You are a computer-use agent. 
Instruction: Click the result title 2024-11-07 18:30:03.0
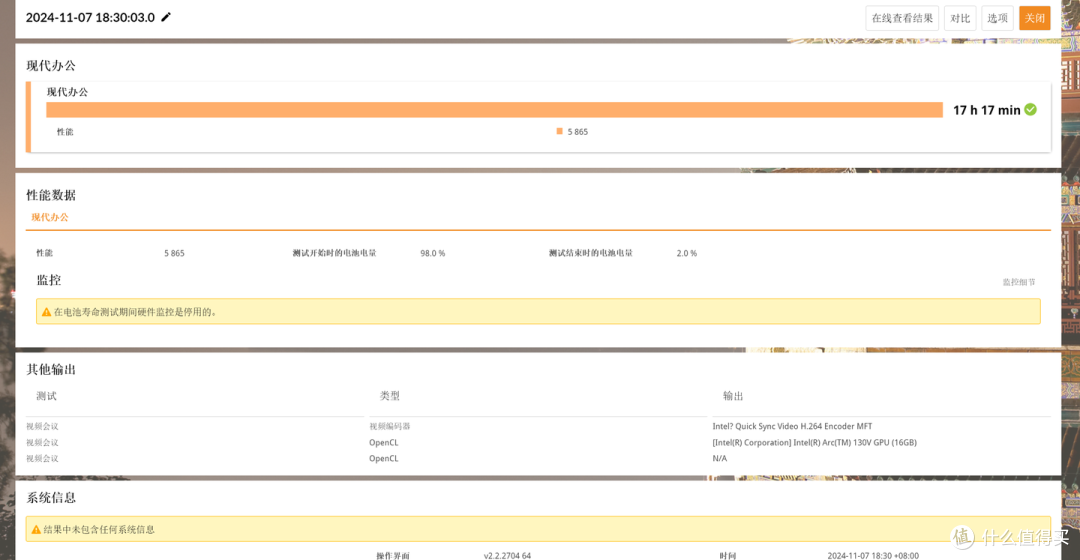pos(90,17)
